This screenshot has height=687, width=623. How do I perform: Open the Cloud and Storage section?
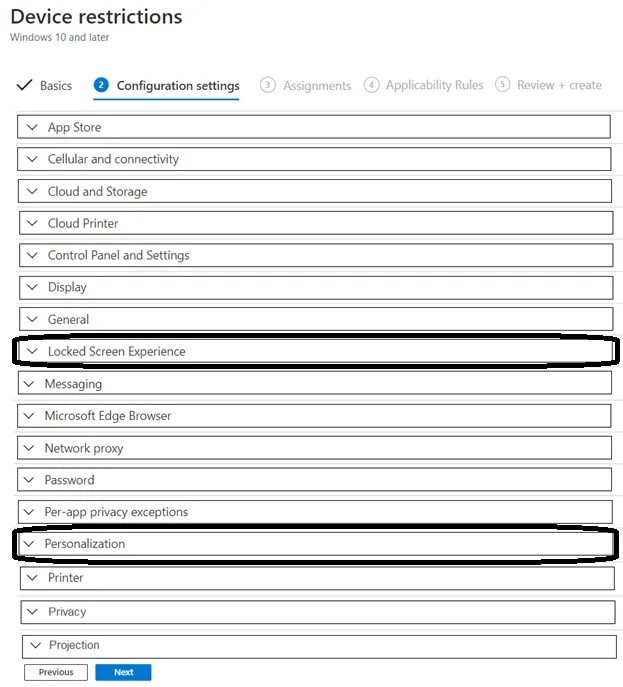pos(315,191)
